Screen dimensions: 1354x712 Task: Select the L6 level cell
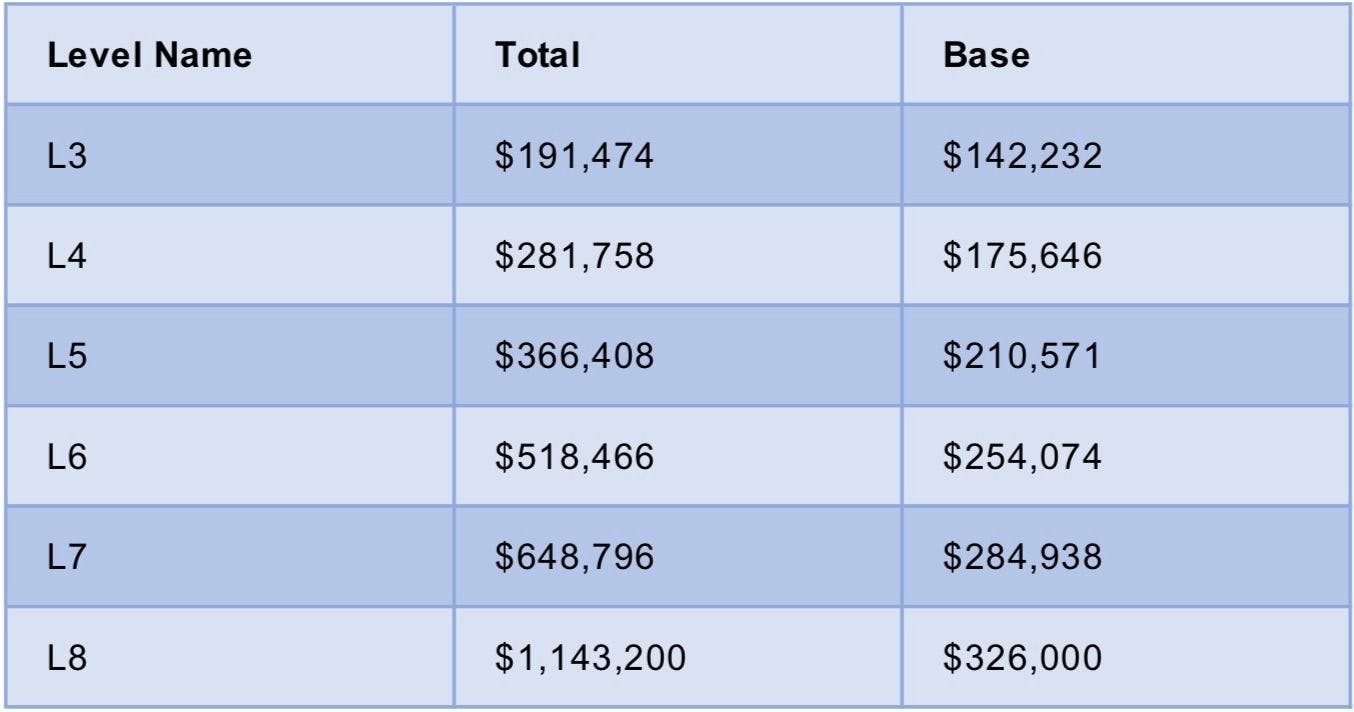(67, 457)
